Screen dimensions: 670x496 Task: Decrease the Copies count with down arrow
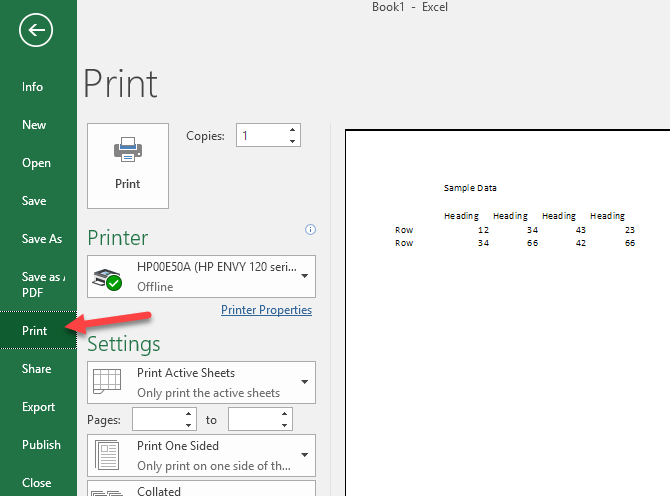pyautogui.click(x=292, y=141)
